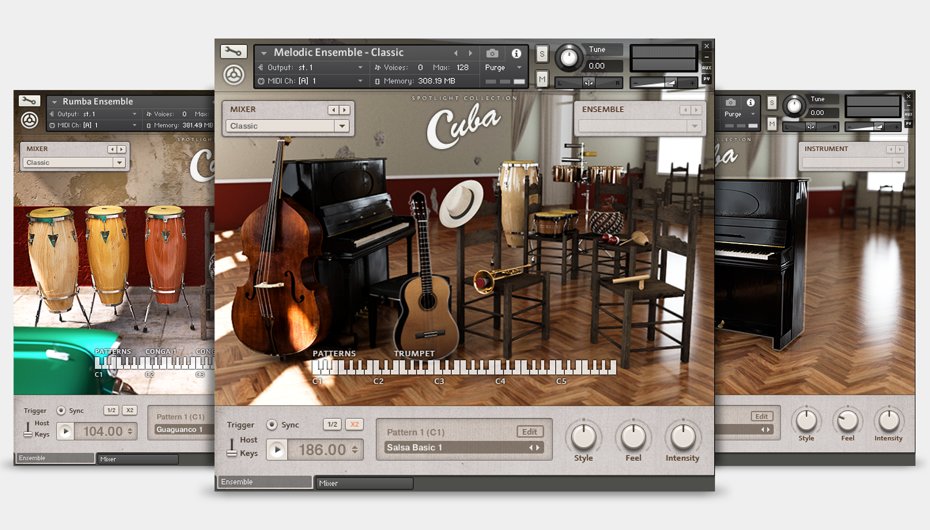Enable the Sync radio button in center window
The height and width of the screenshot is (530, 930).
click(x=271, y=425)
